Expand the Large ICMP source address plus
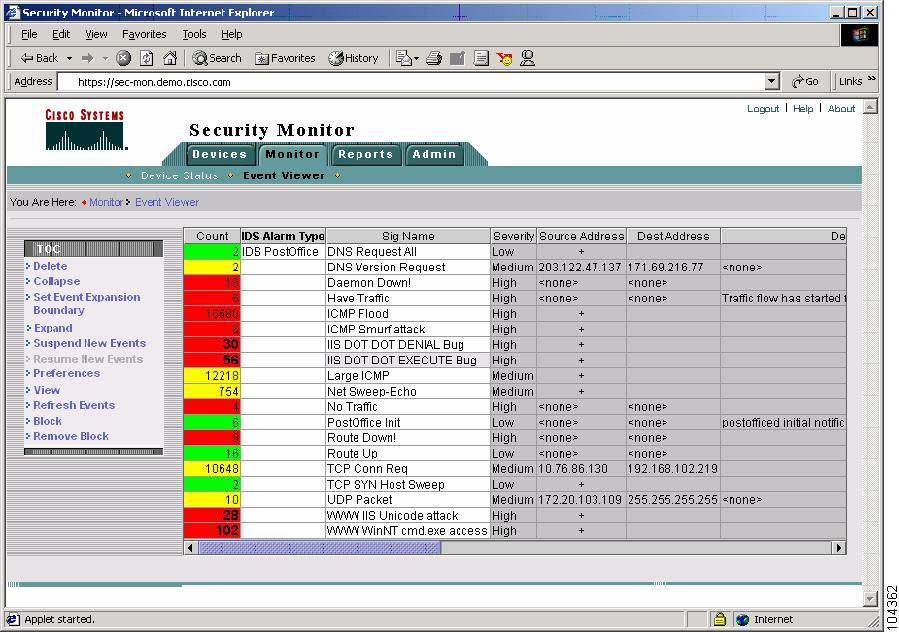This screenshot has width=899, height=632. coord(581,376)
